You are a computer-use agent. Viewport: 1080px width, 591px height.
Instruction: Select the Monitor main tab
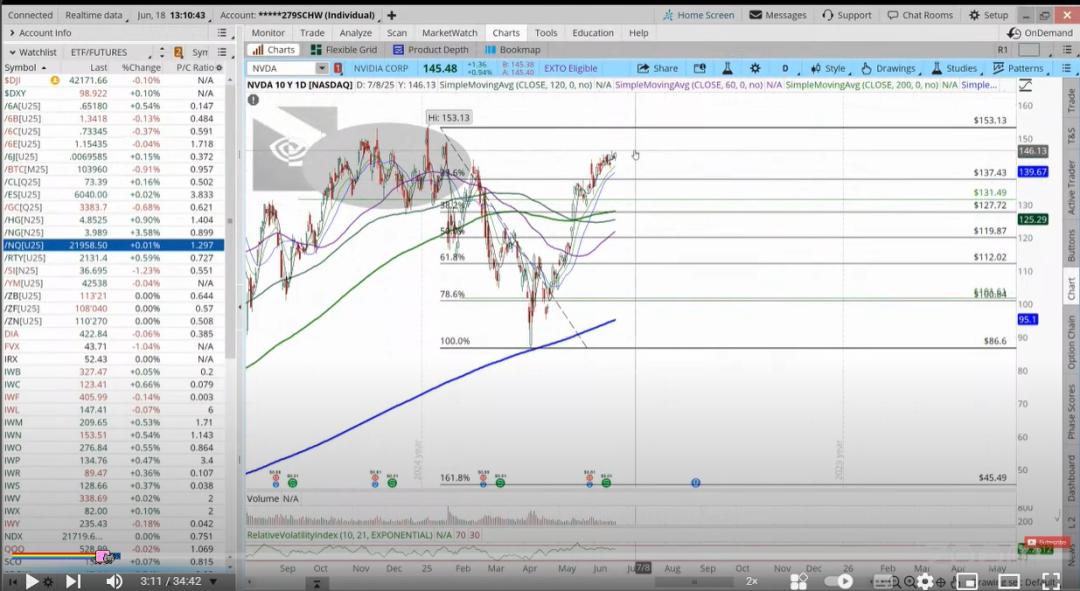[268, 32]
